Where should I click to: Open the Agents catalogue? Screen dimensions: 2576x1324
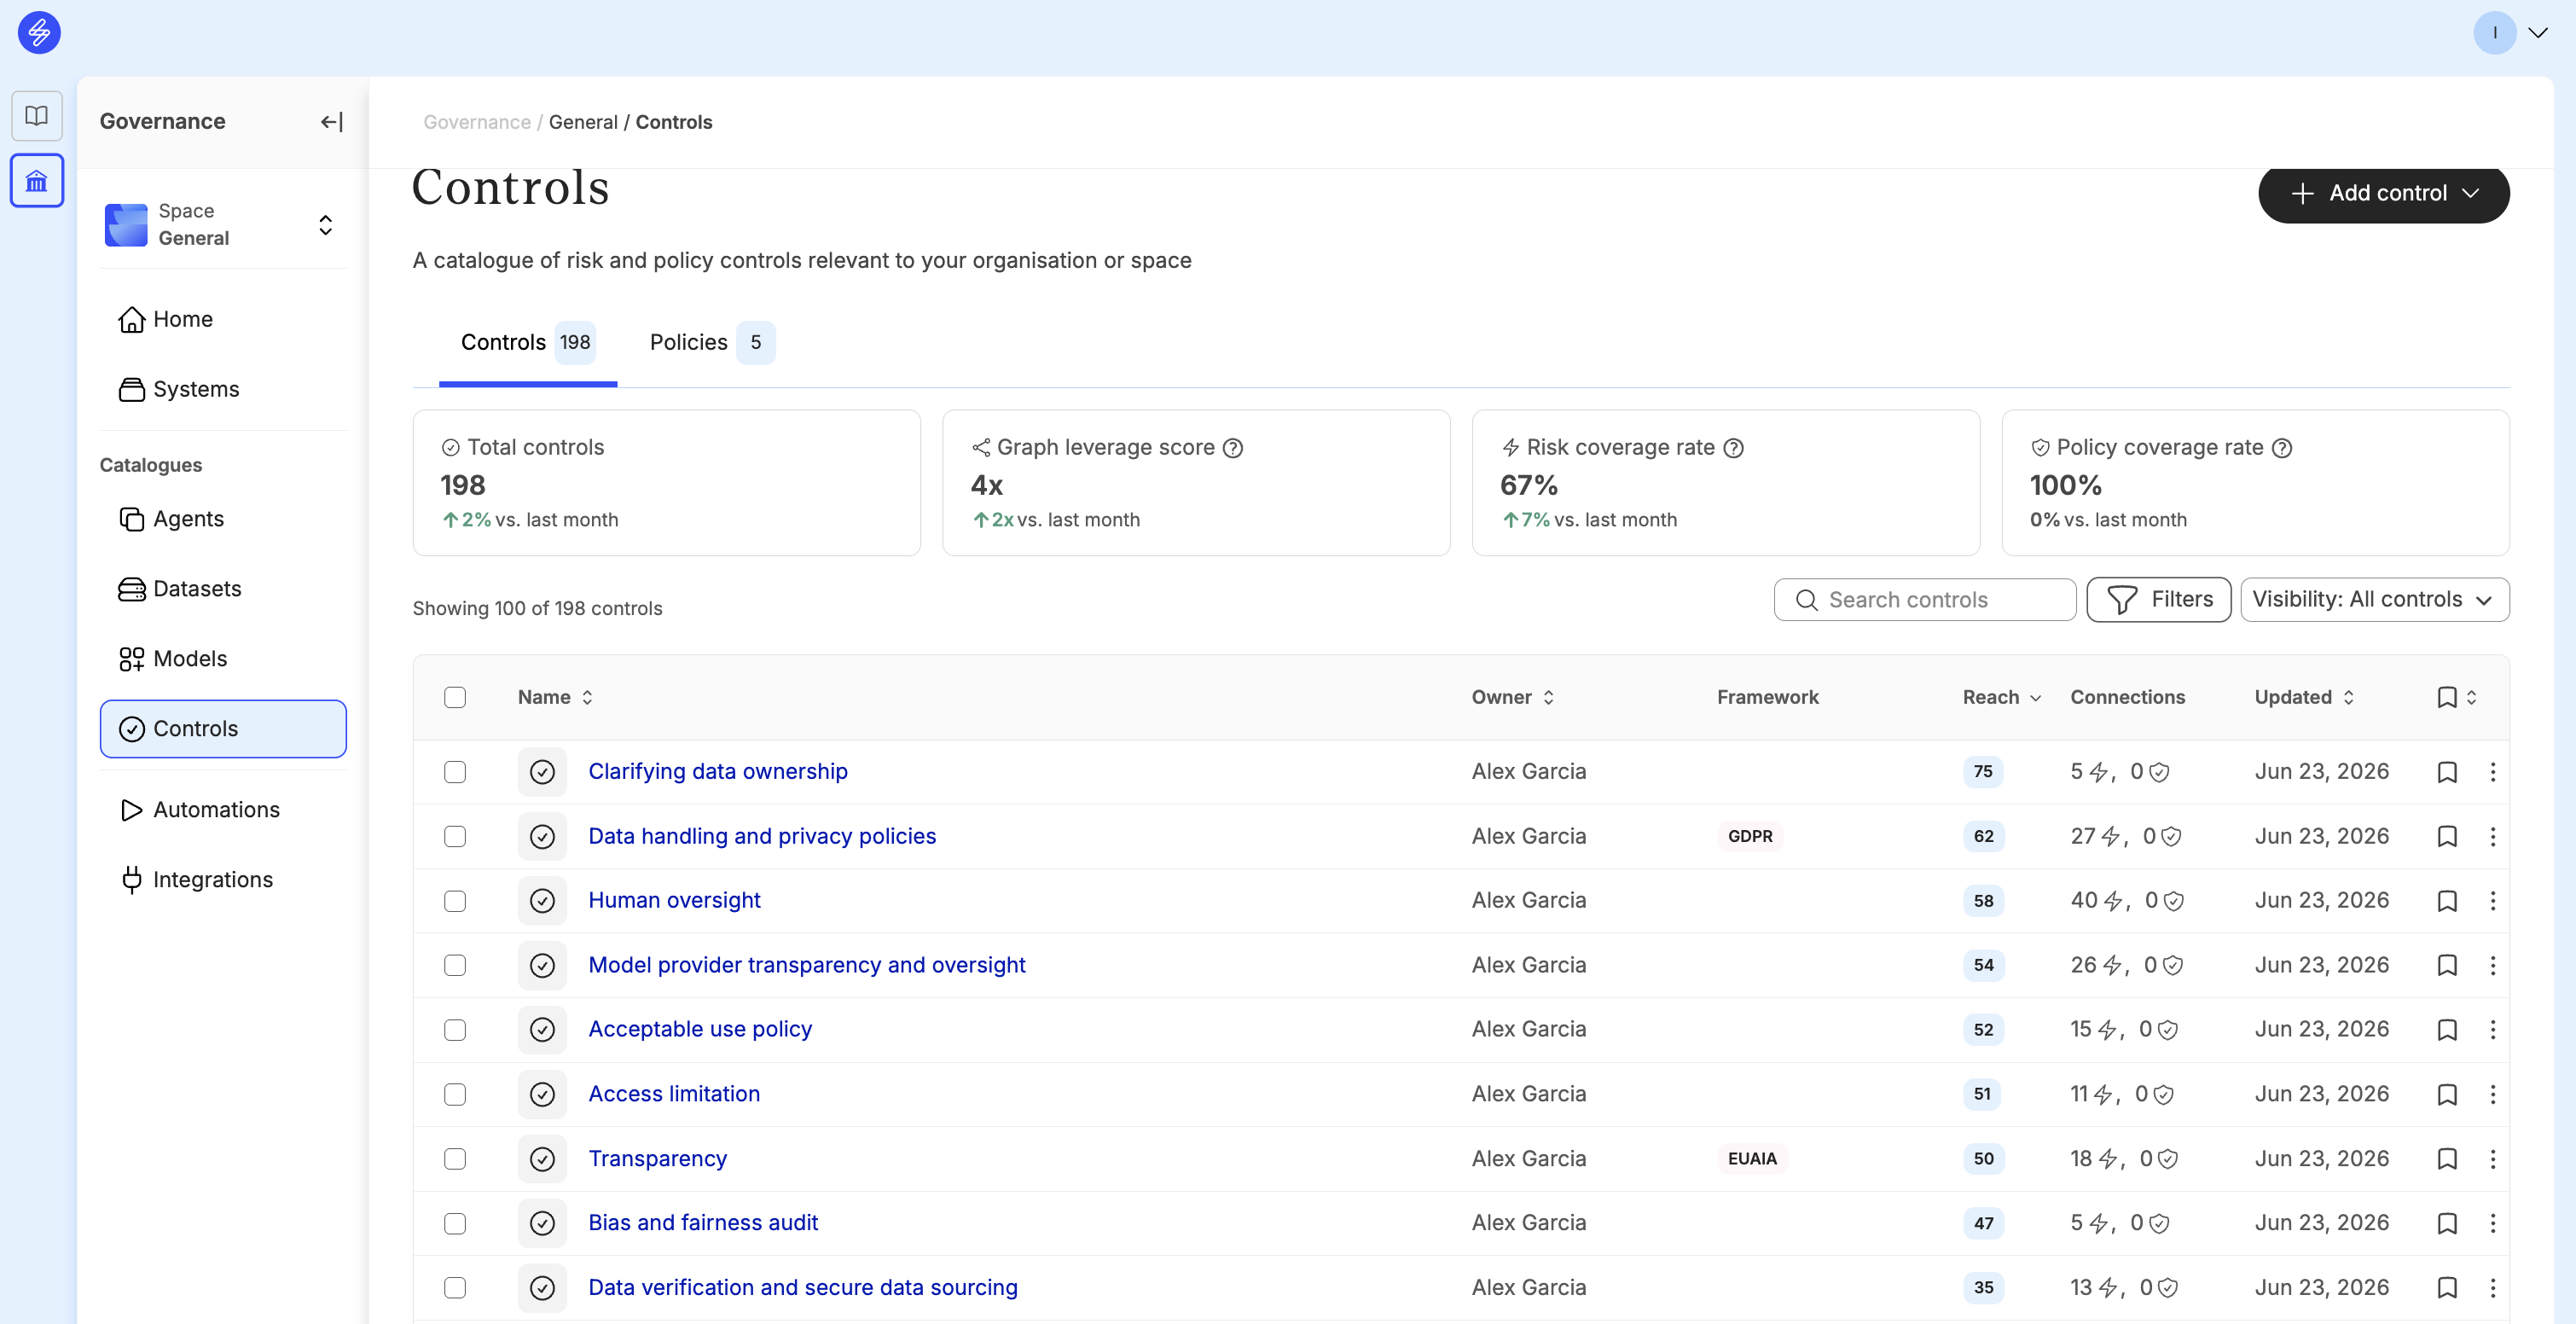[222, 519]
